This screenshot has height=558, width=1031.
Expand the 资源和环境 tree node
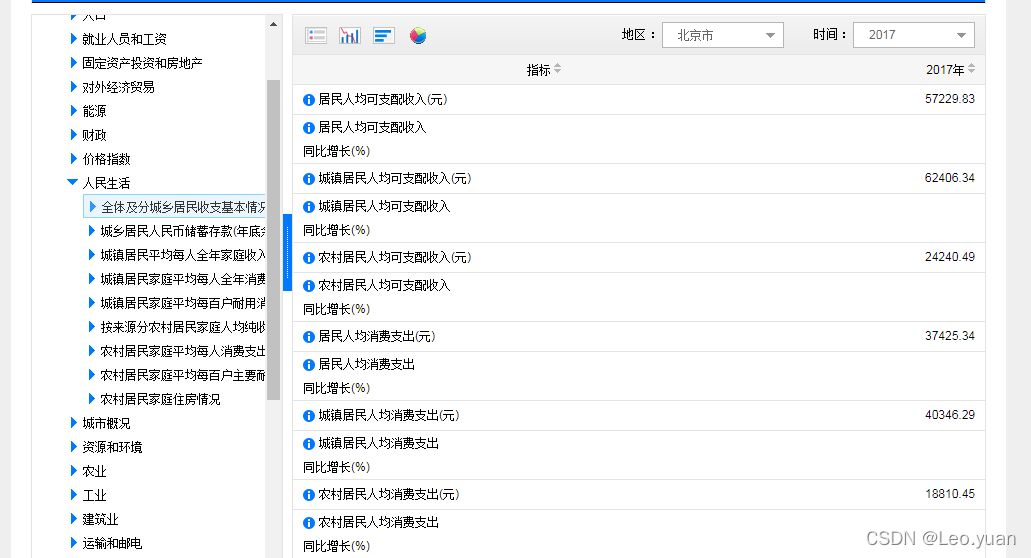point(74,447)
